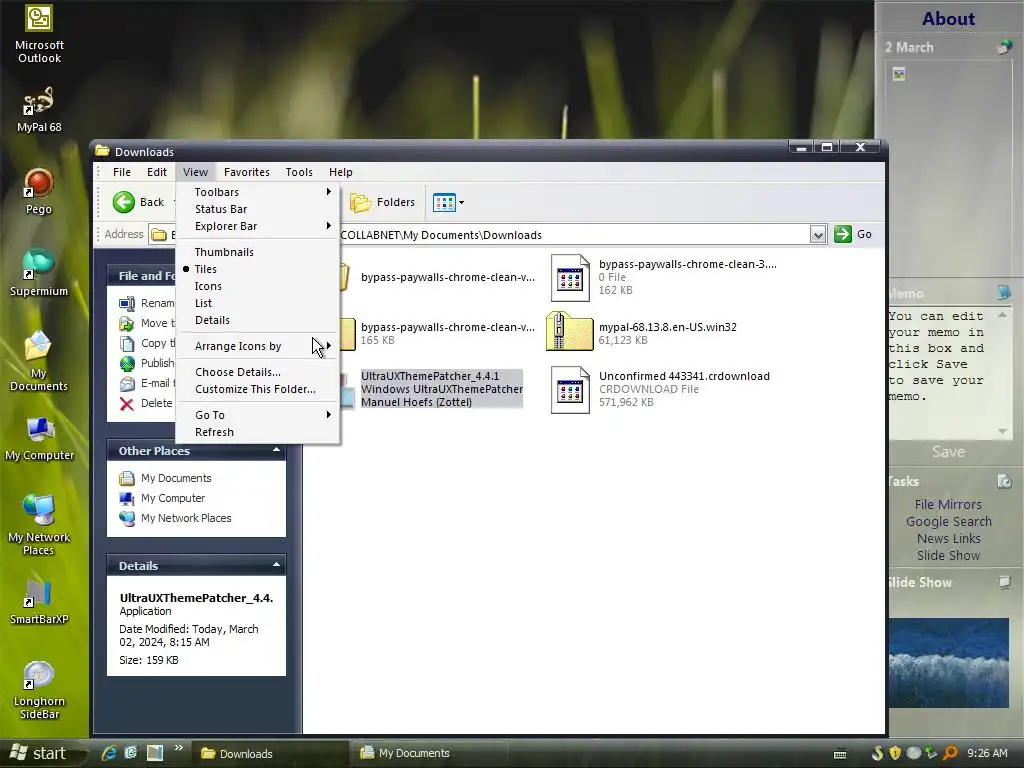This screenshot has width=1024, height=768.
Task: Open Microsoft Outlook desktop icon
Action: pos(39,34)
